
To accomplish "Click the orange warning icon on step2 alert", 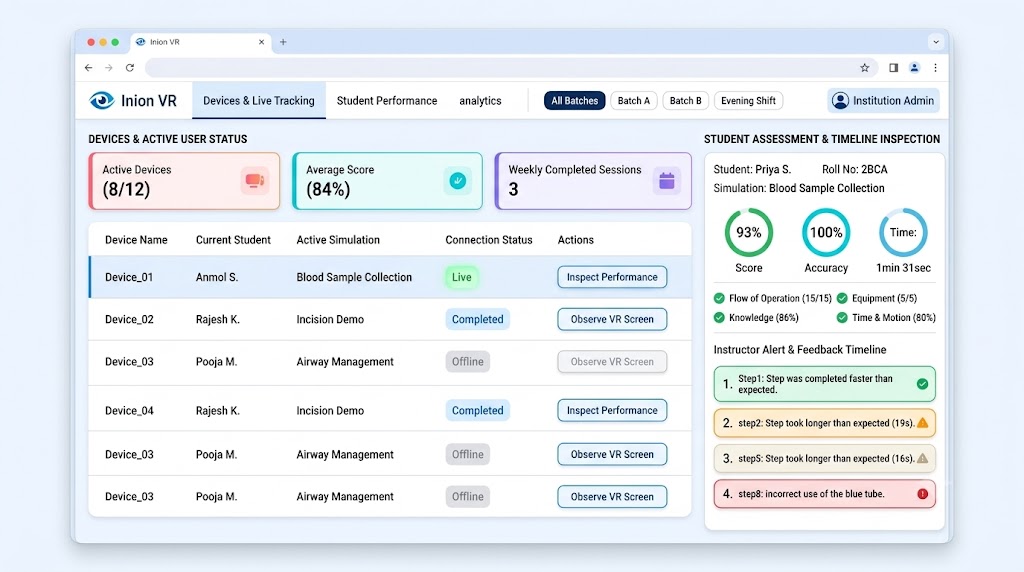I will (922, 423).
